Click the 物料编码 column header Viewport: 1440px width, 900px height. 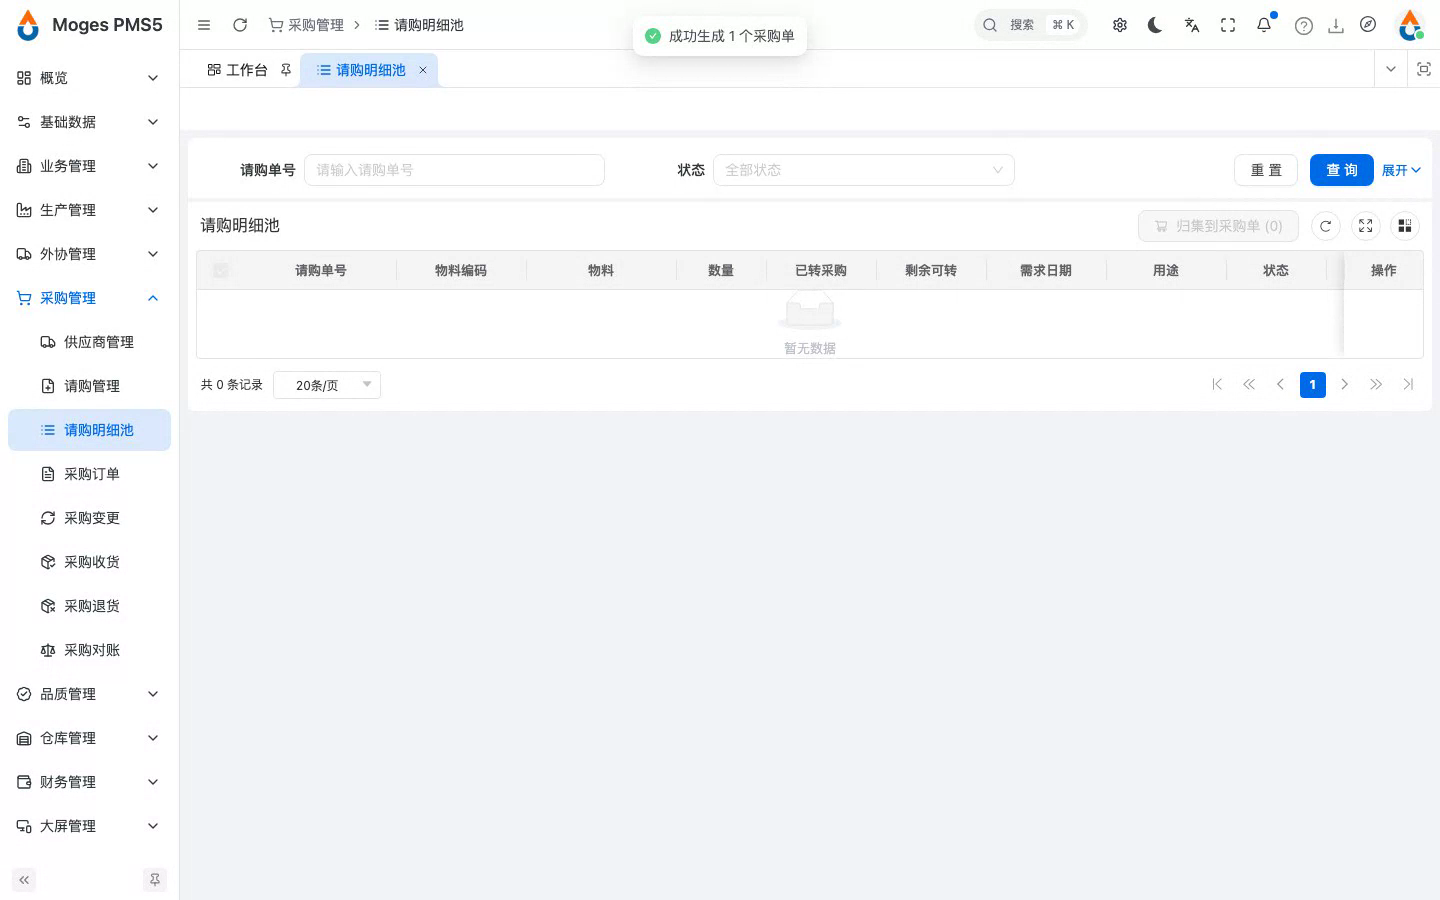tap(461, 270)
